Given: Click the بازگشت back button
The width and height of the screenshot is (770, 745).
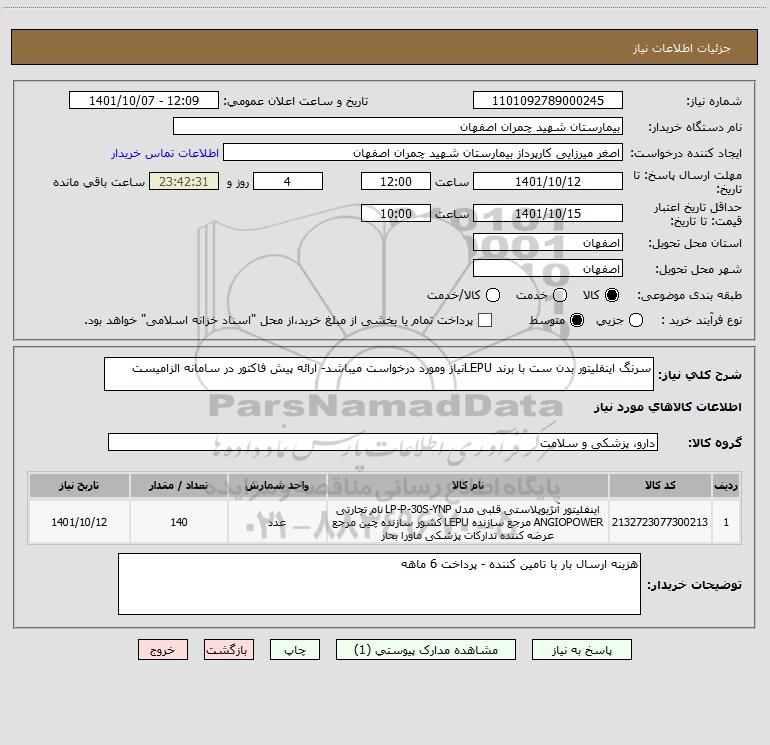Looking at the screenshot, I should pos(229,650).
